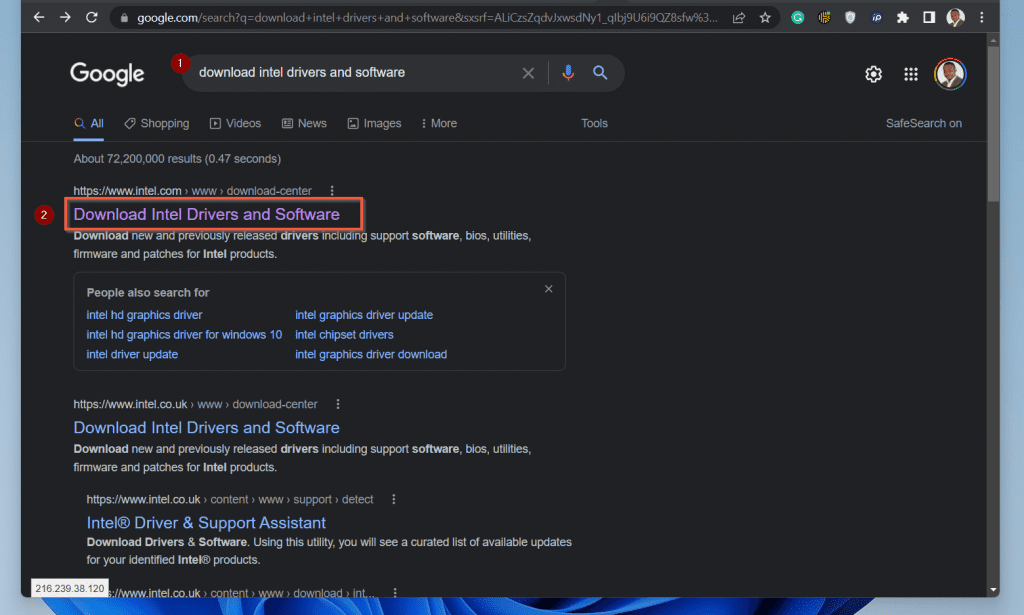1024x615 pixels.
Task: Open the yellow extension icon next to Grammarly
Action: tap(824, 18)
